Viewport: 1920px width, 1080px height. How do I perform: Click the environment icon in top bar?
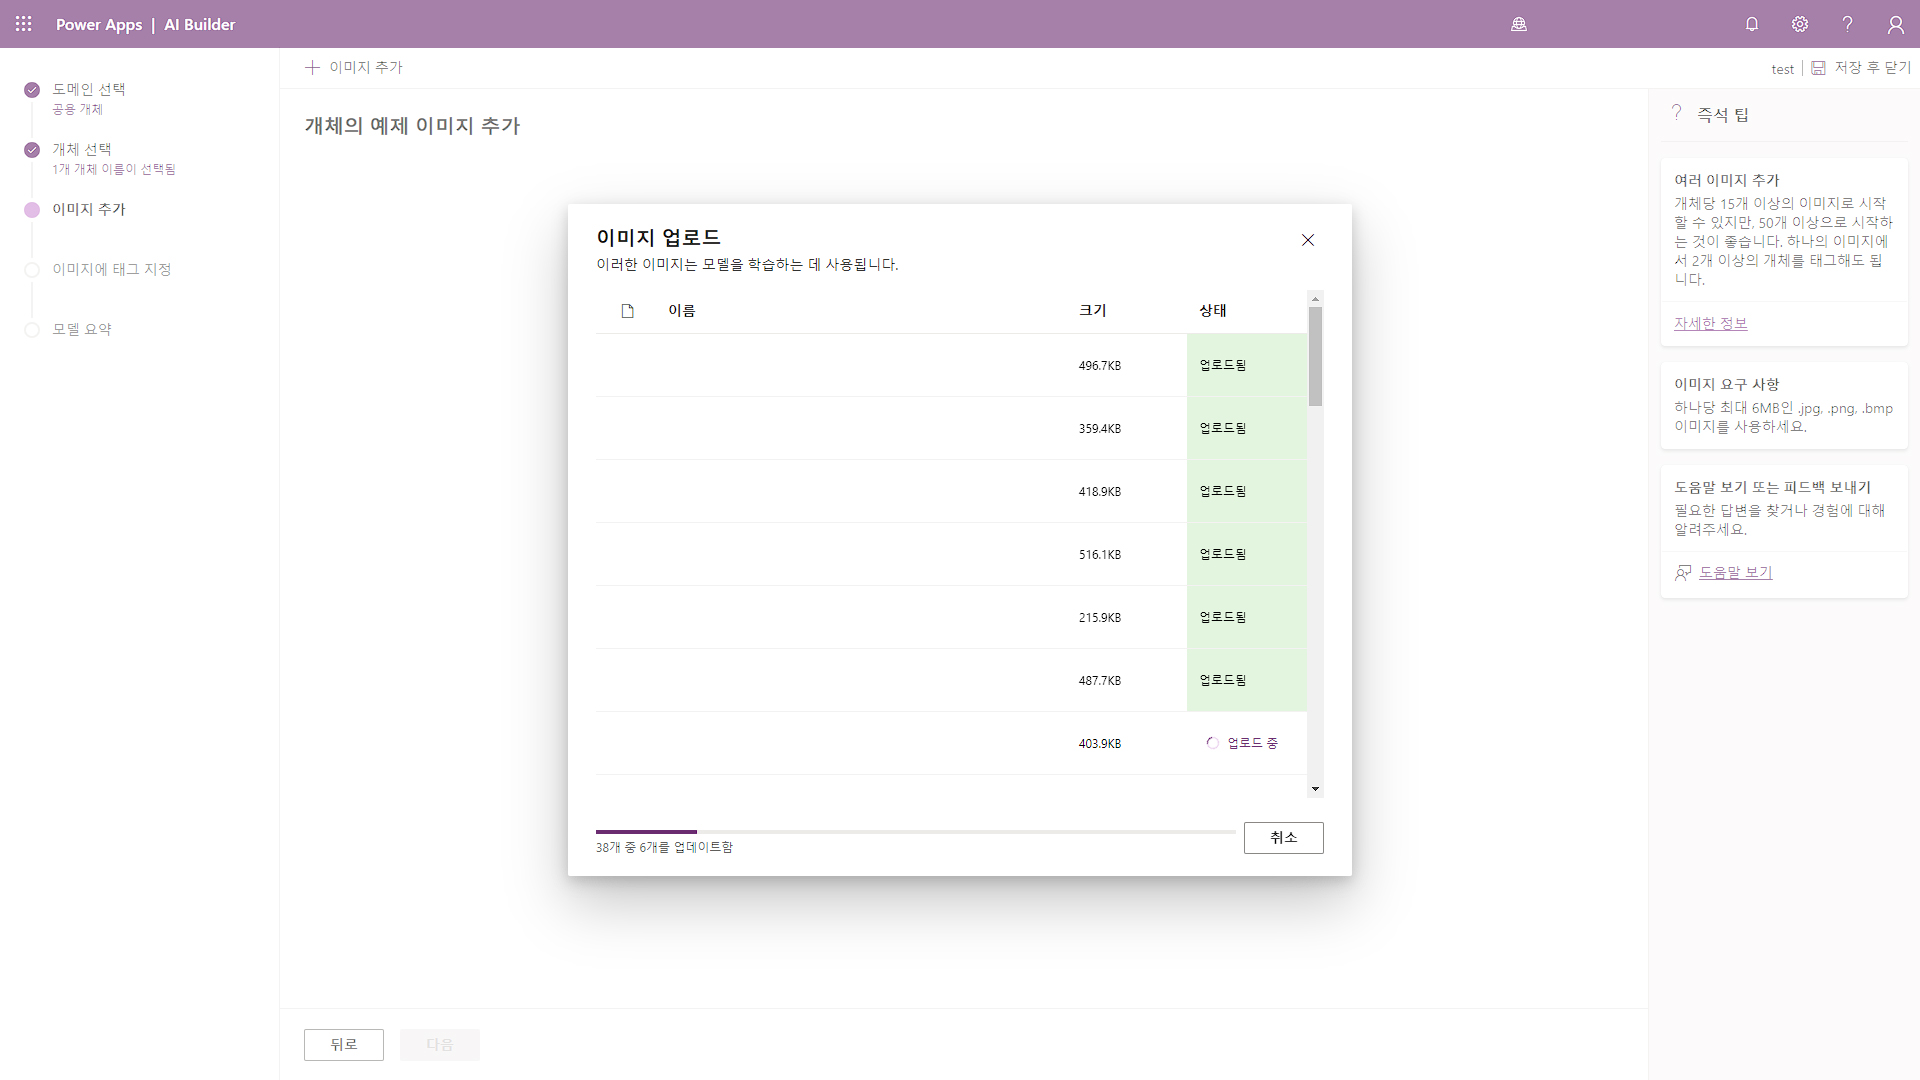1519,24
